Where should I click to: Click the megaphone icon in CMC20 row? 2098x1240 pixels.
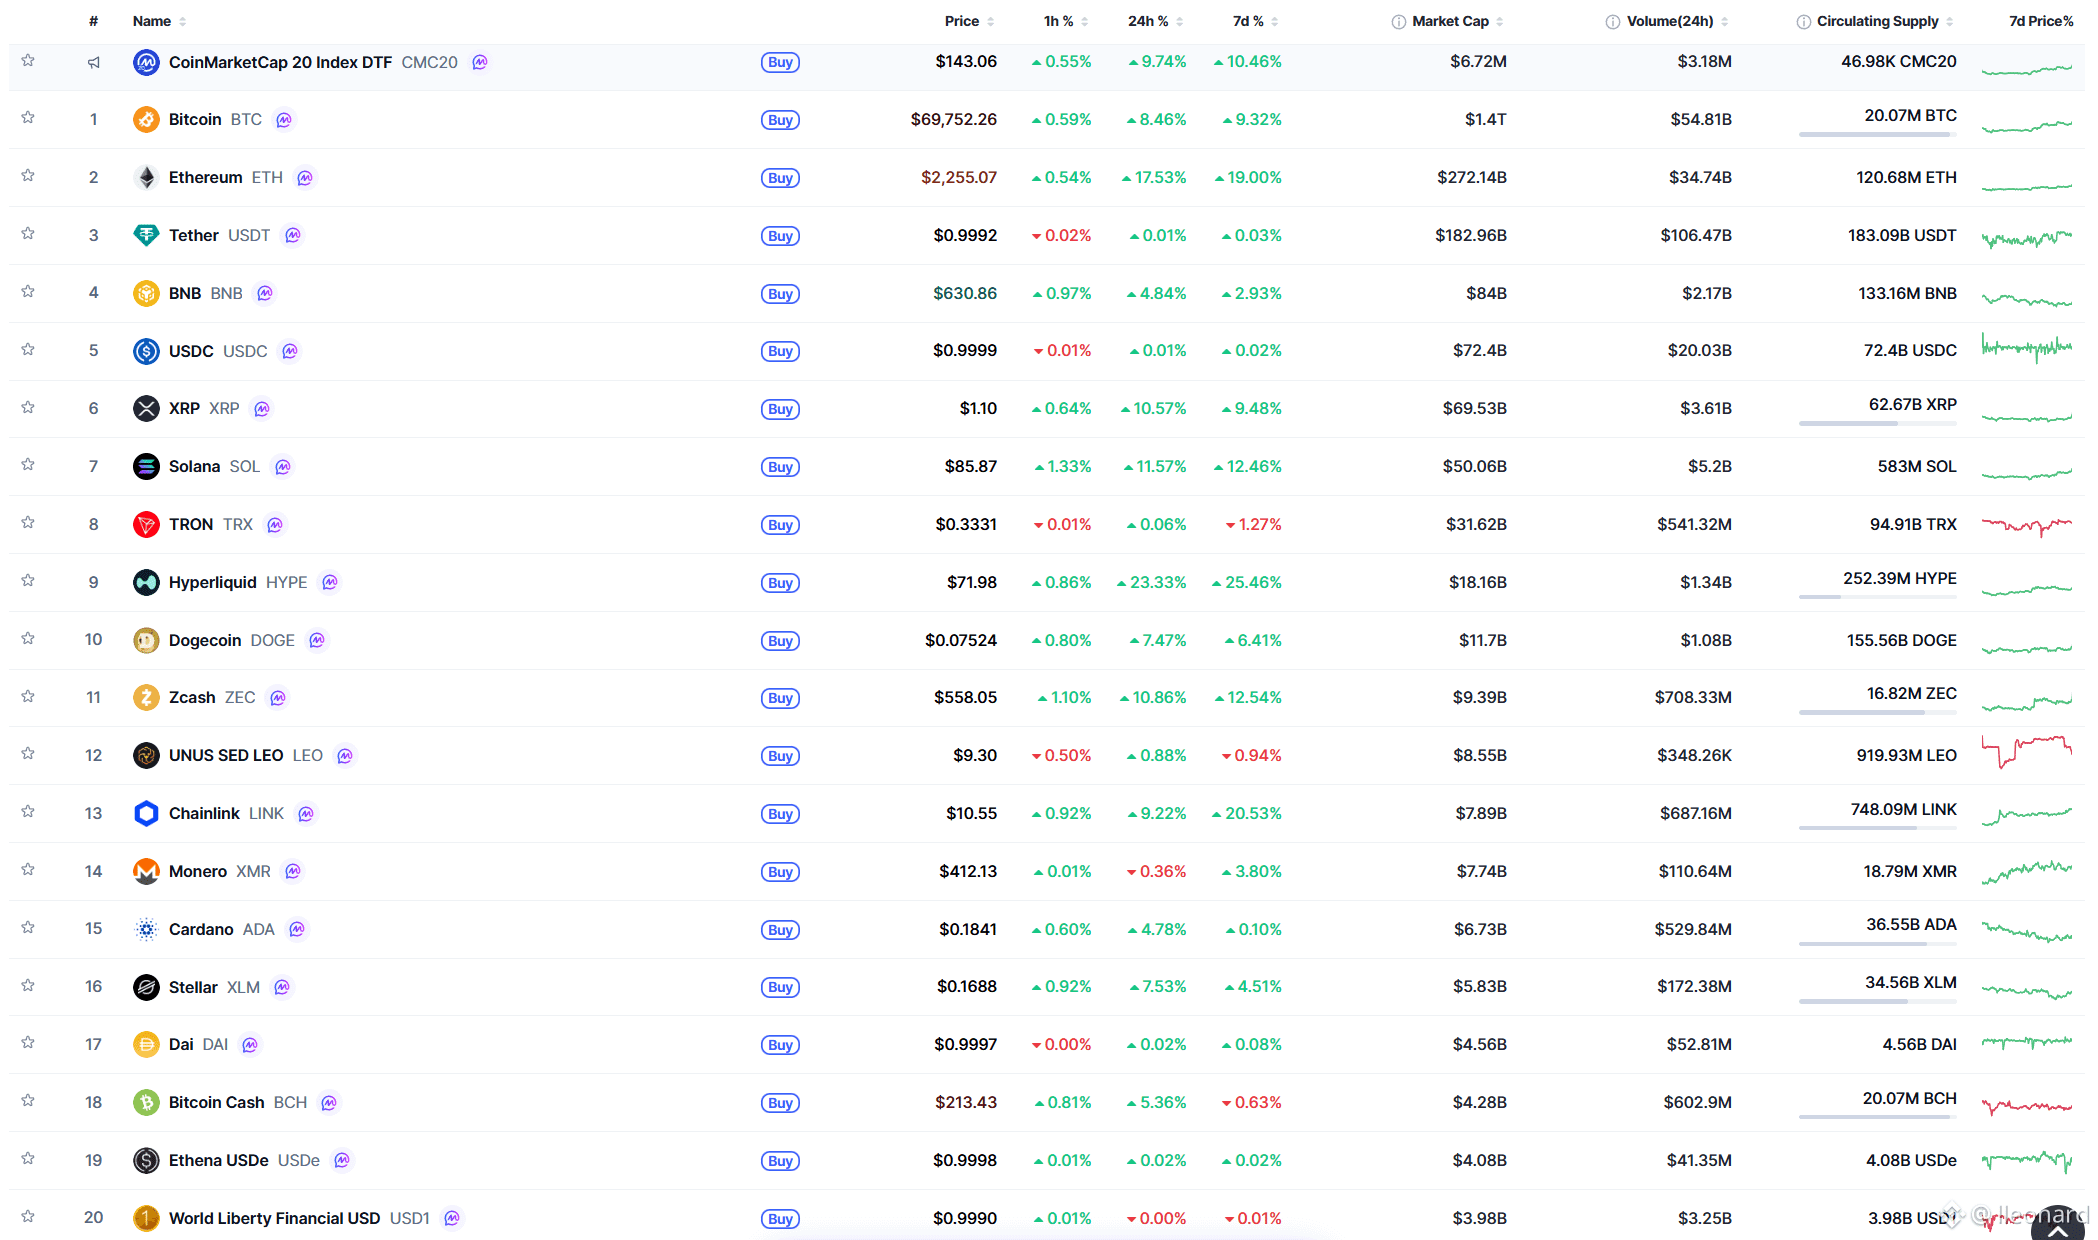tap(94, 63)
